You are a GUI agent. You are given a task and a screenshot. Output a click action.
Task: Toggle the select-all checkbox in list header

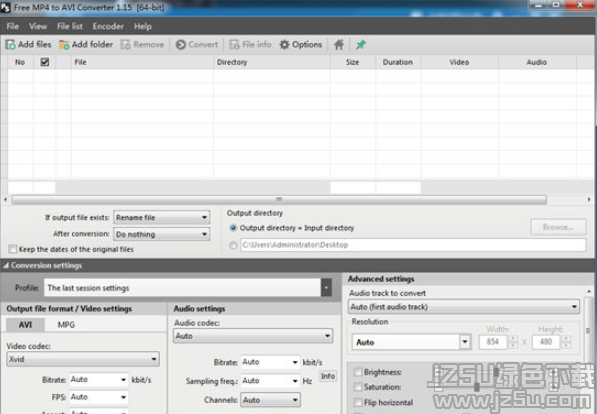45,62
